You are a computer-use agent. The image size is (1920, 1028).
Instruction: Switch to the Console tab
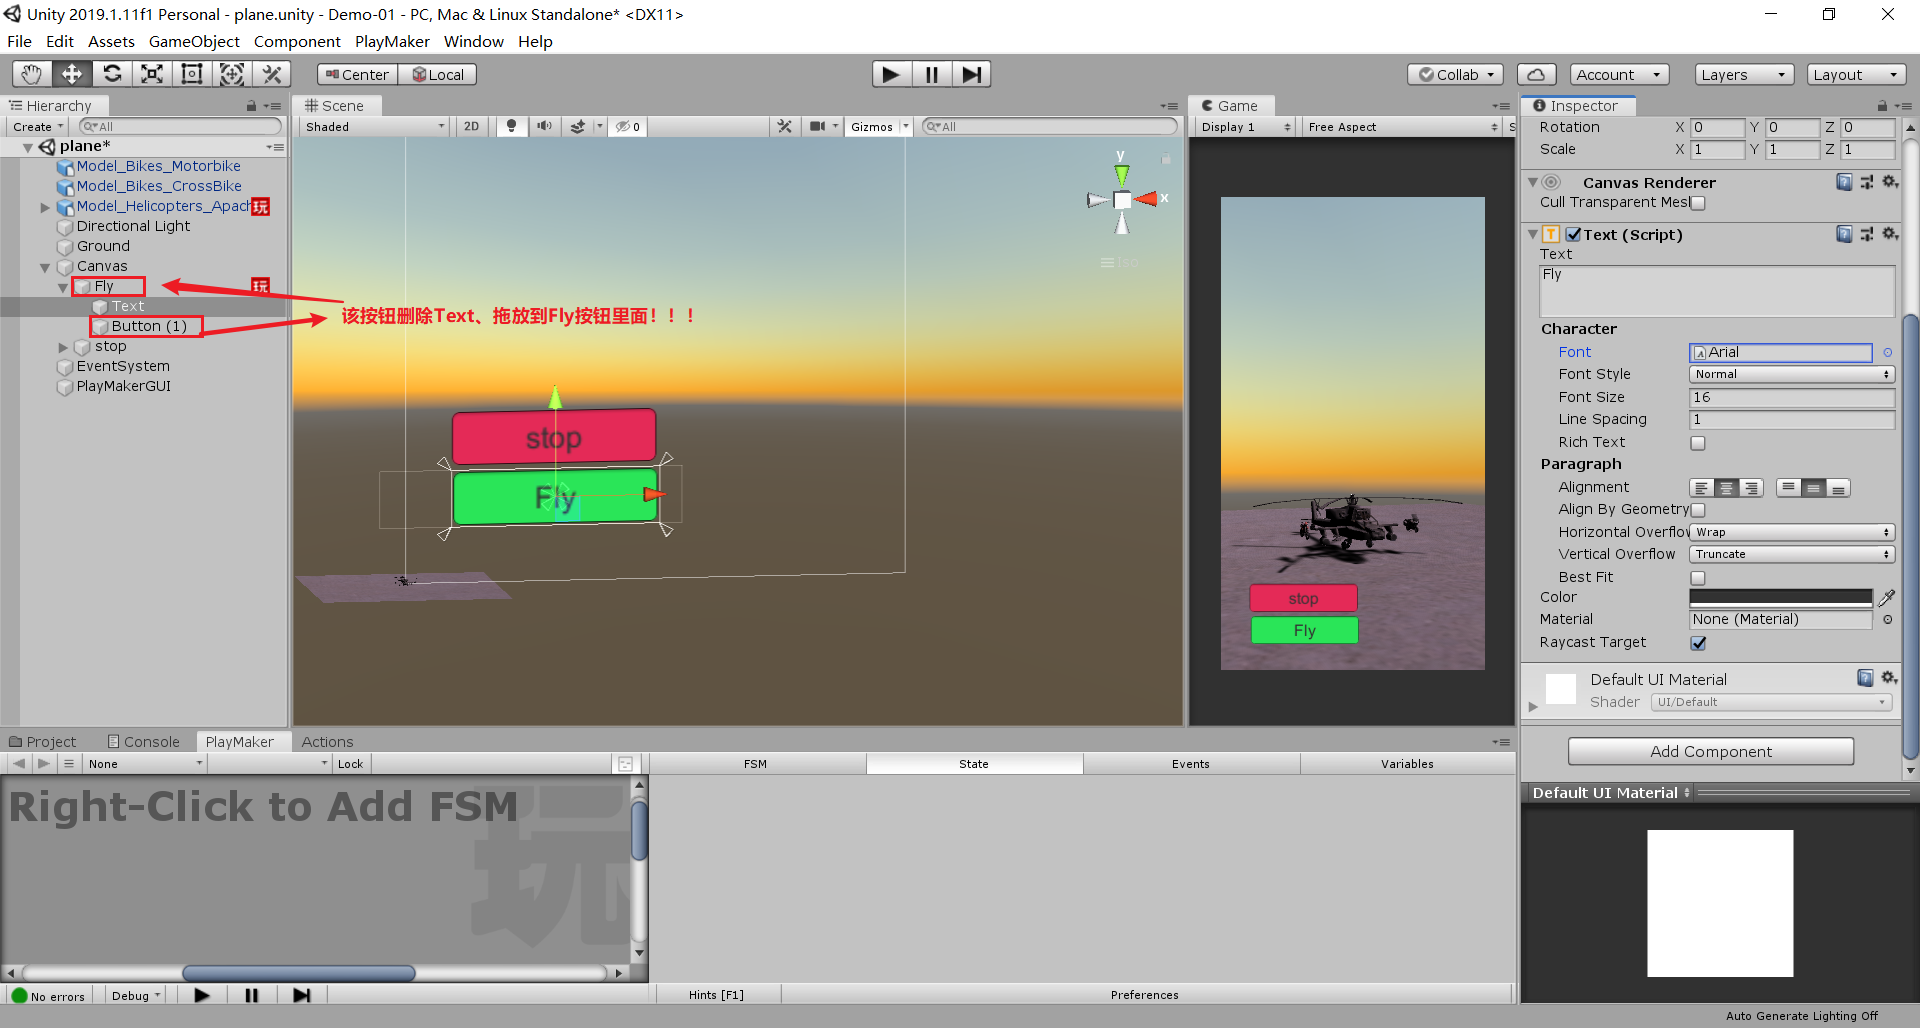coord(145,741)
